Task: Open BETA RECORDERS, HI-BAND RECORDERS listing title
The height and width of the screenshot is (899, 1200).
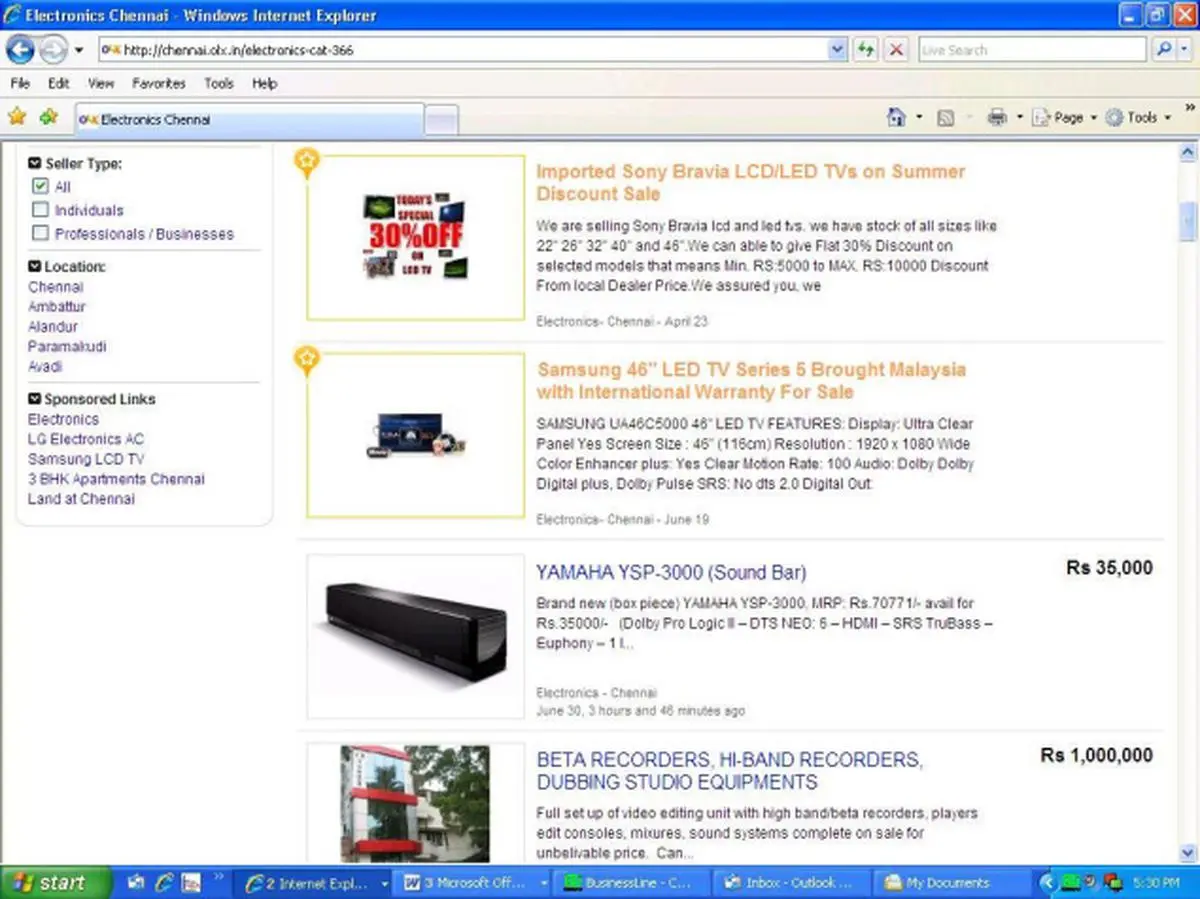Action: (729, 771)
